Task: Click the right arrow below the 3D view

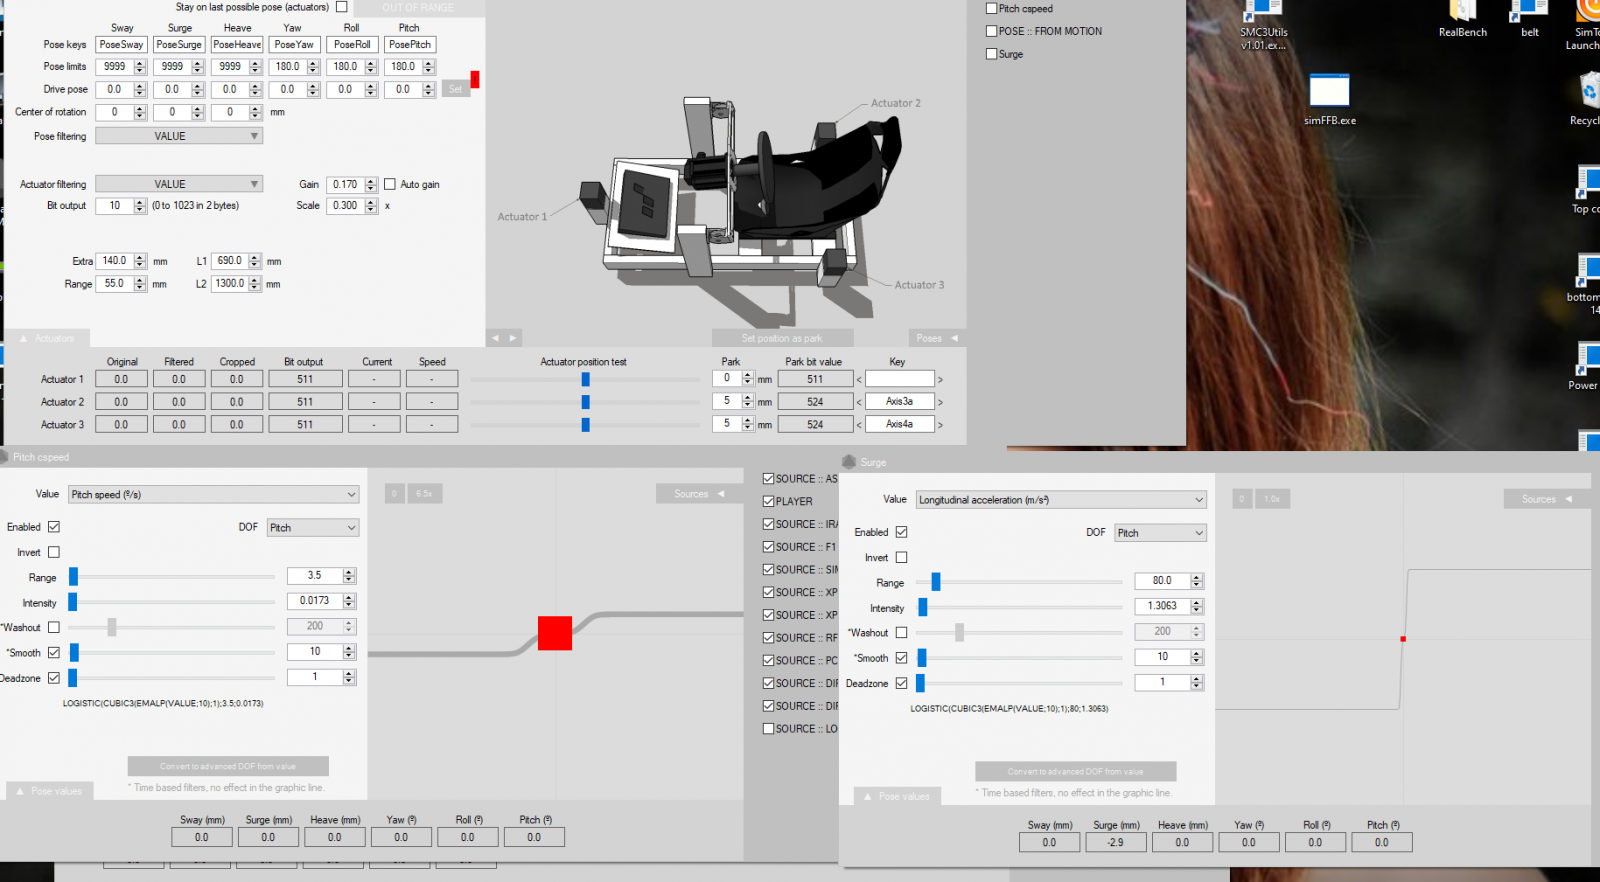Action: pos(513,338)
